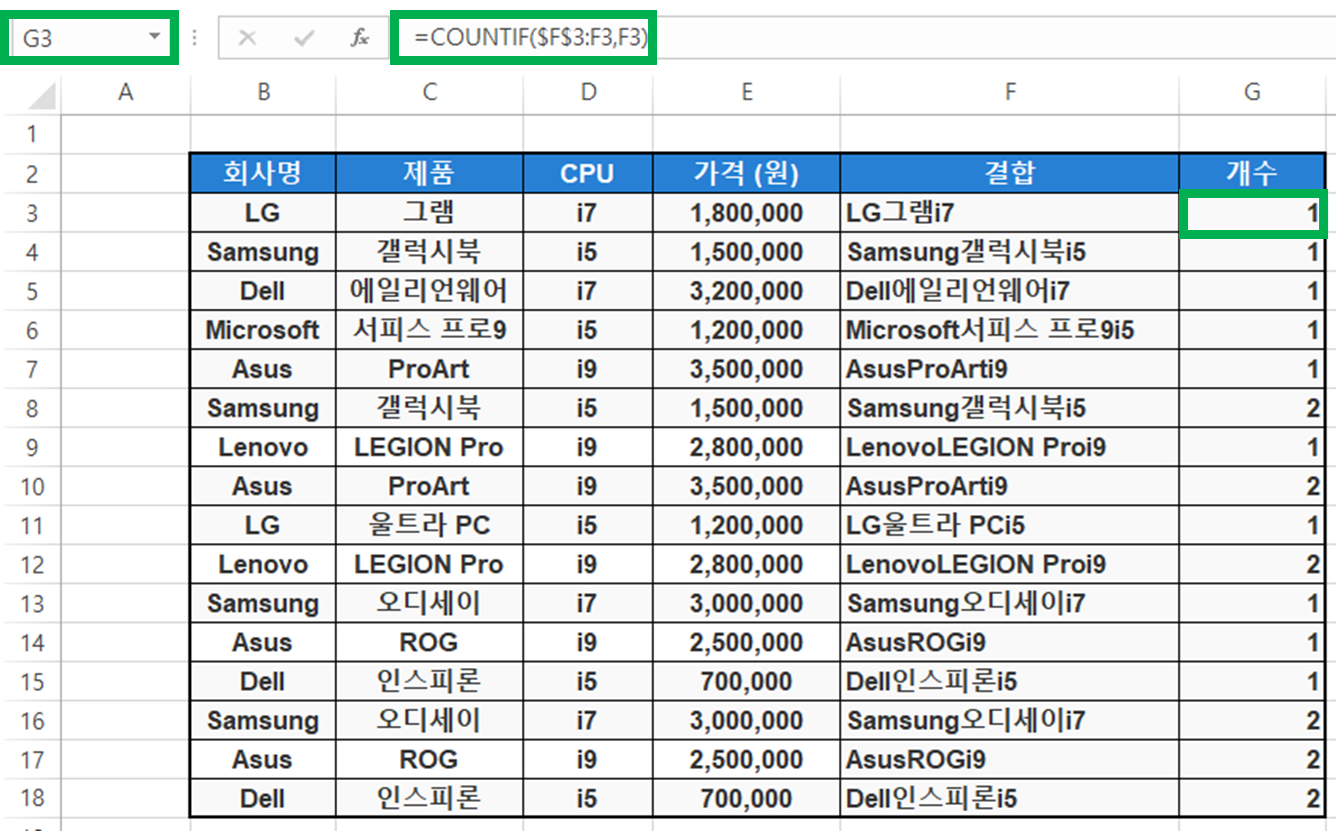
Task: Select the 울트라 PC product cell
Action: tap(430, 525)
